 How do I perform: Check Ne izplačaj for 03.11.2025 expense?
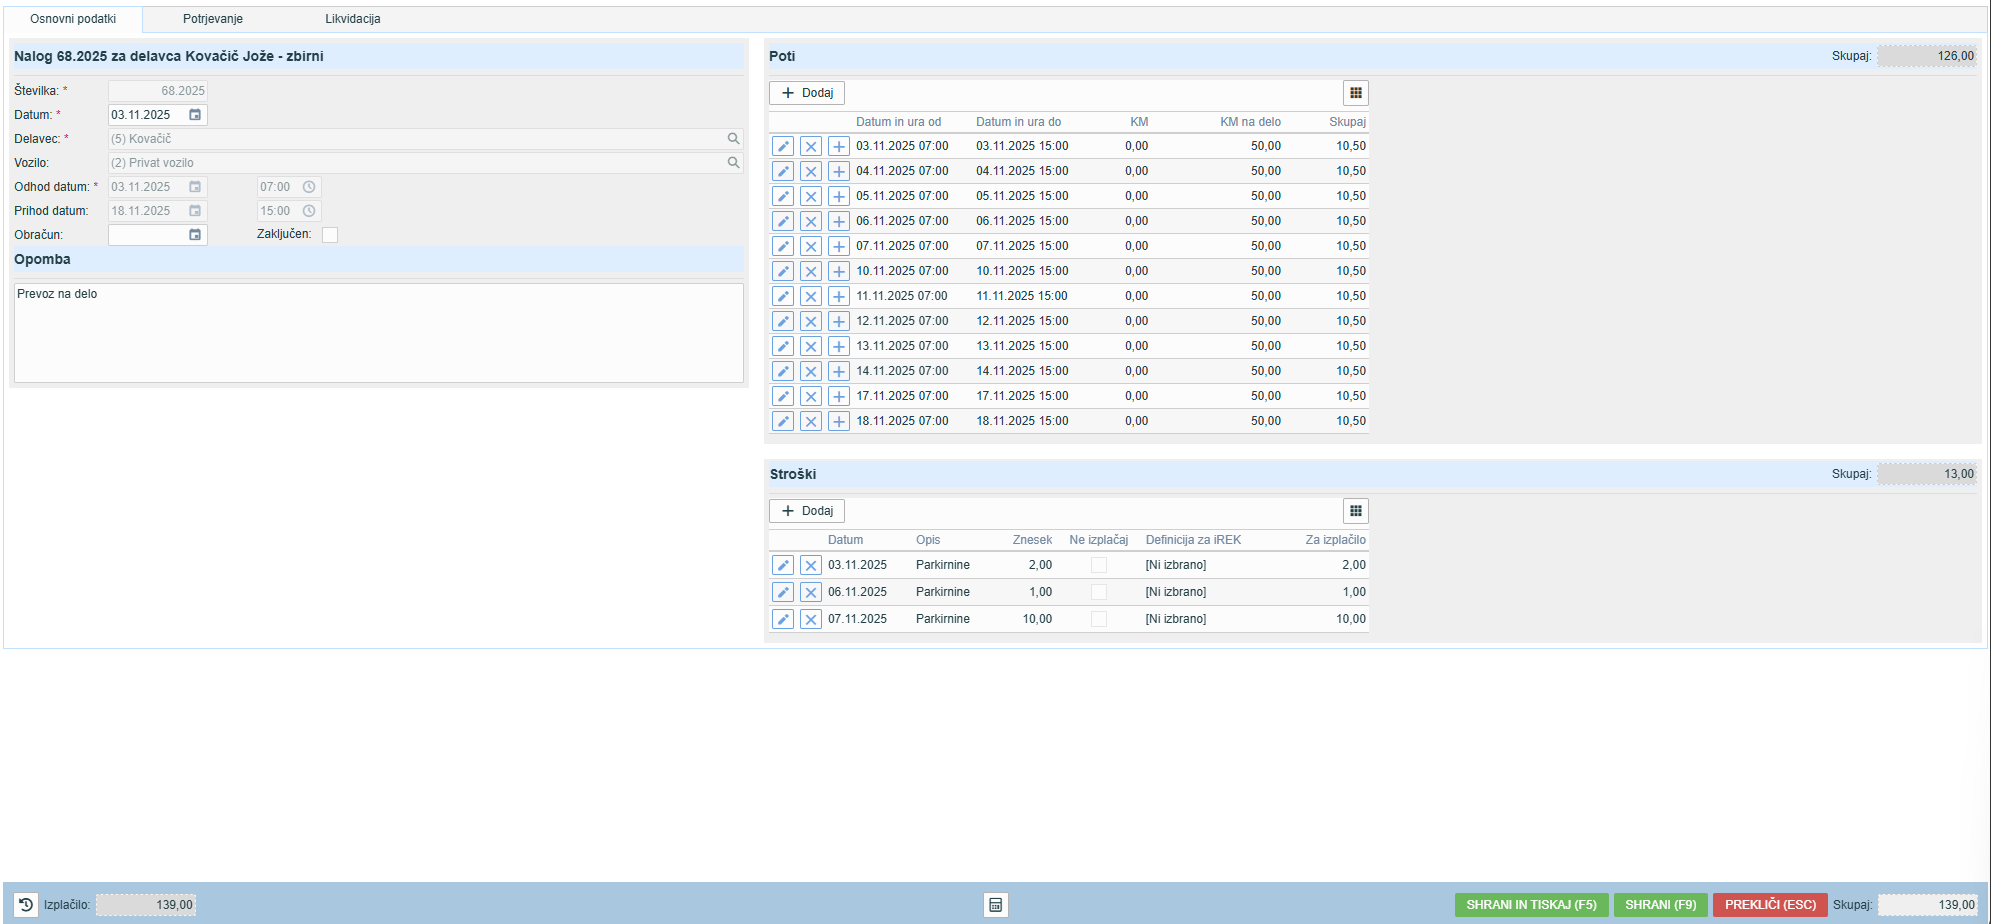[x=1098, y=566]
